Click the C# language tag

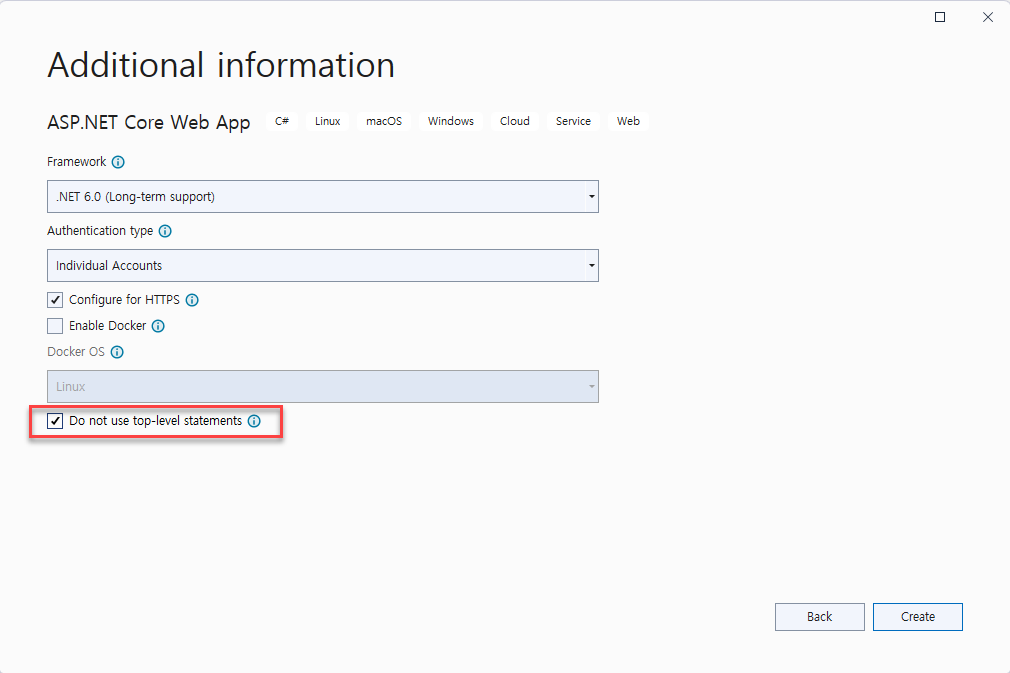pos(282,121)
